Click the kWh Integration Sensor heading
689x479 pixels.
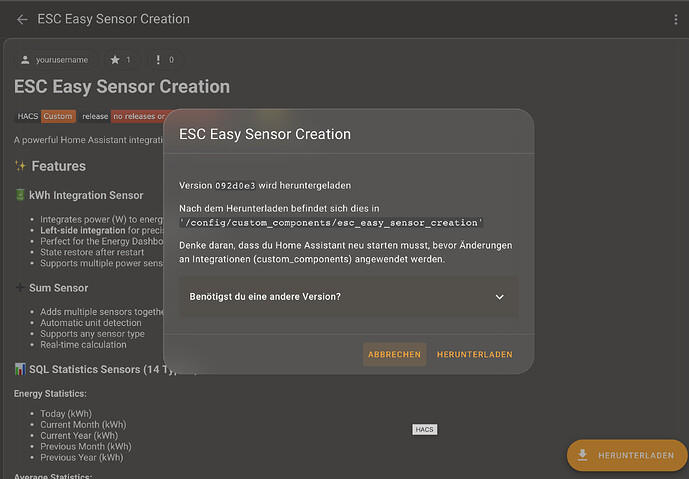[x=86, y=195]
